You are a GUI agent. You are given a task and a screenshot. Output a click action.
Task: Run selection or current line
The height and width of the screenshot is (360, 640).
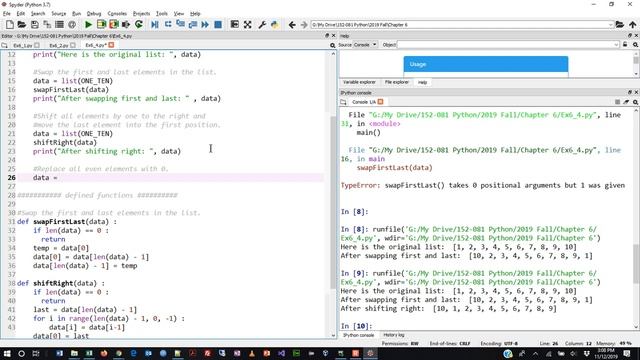[x=126, y=24]
